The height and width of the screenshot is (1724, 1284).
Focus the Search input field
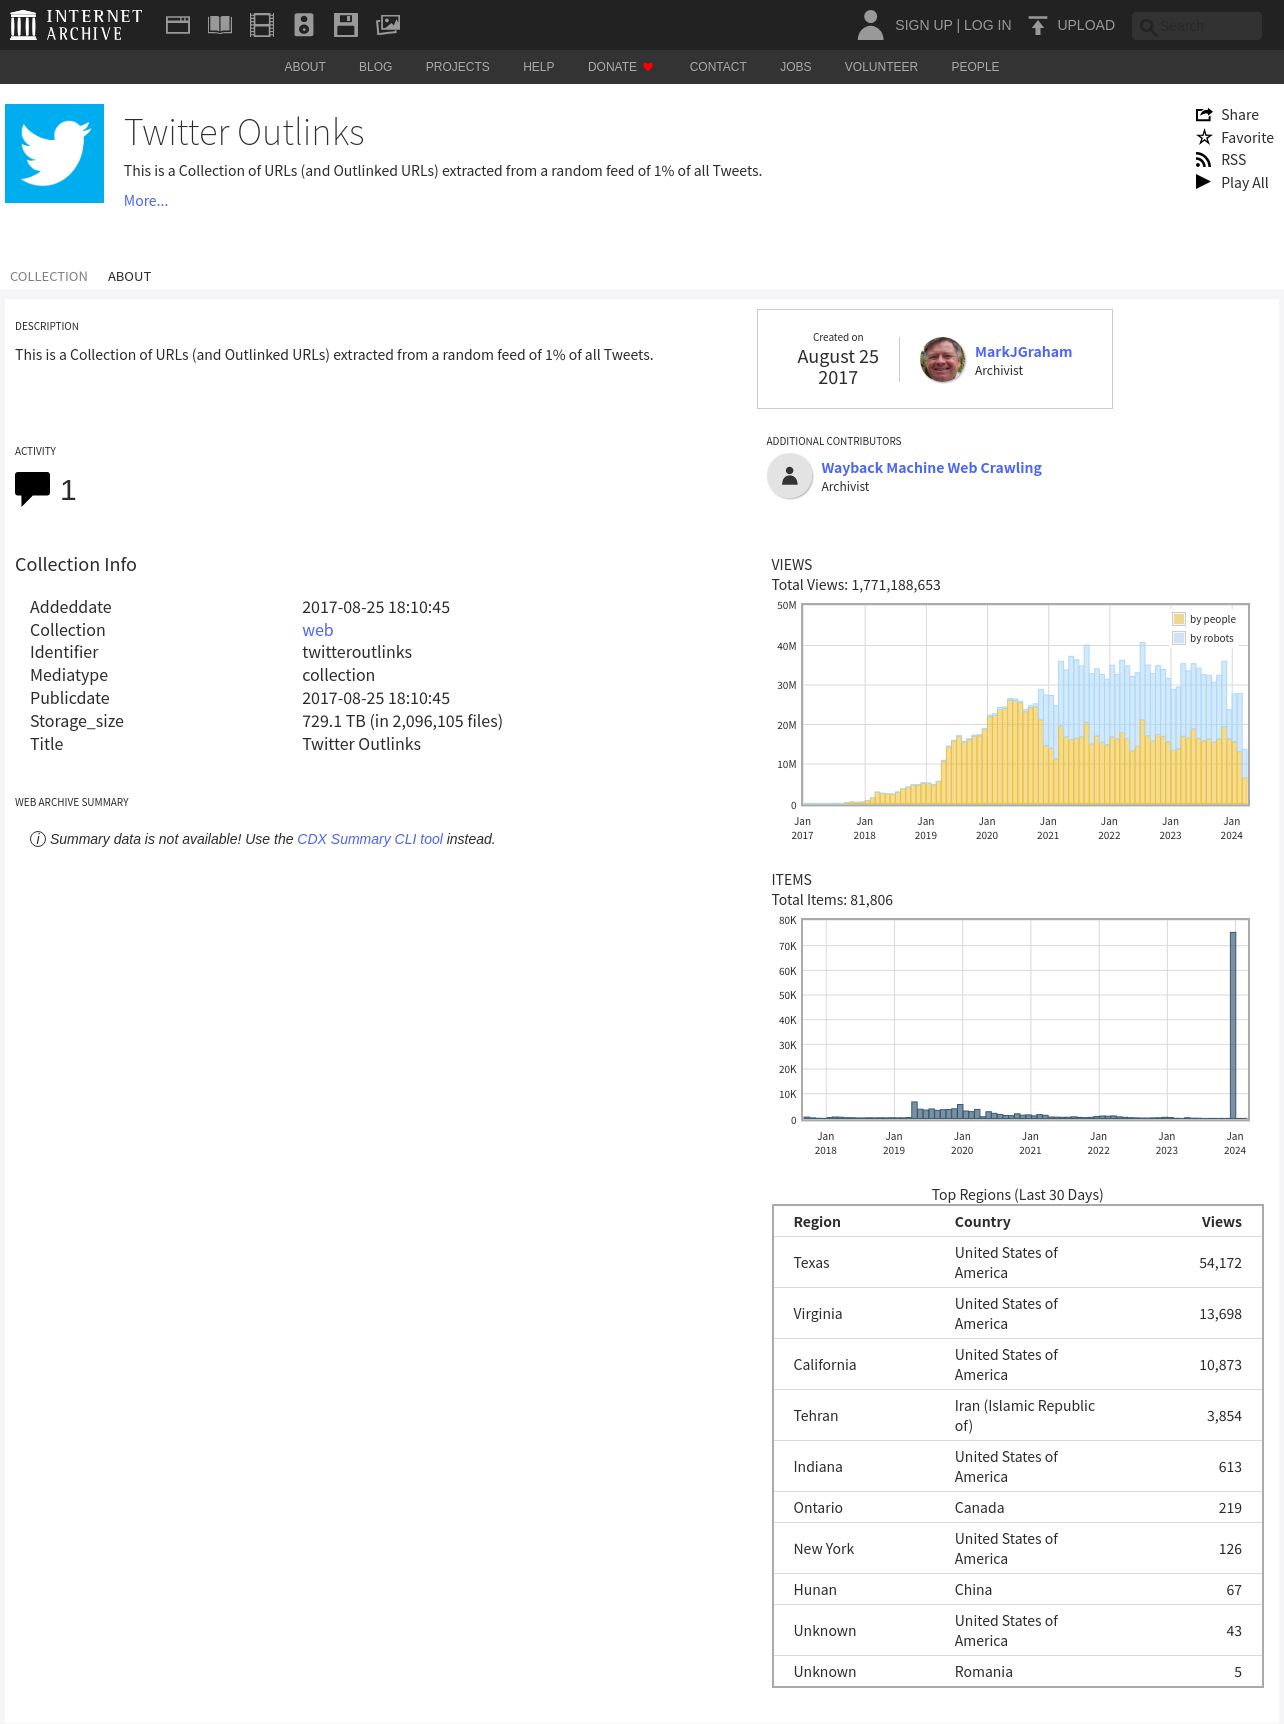(x=1197, y=26)
